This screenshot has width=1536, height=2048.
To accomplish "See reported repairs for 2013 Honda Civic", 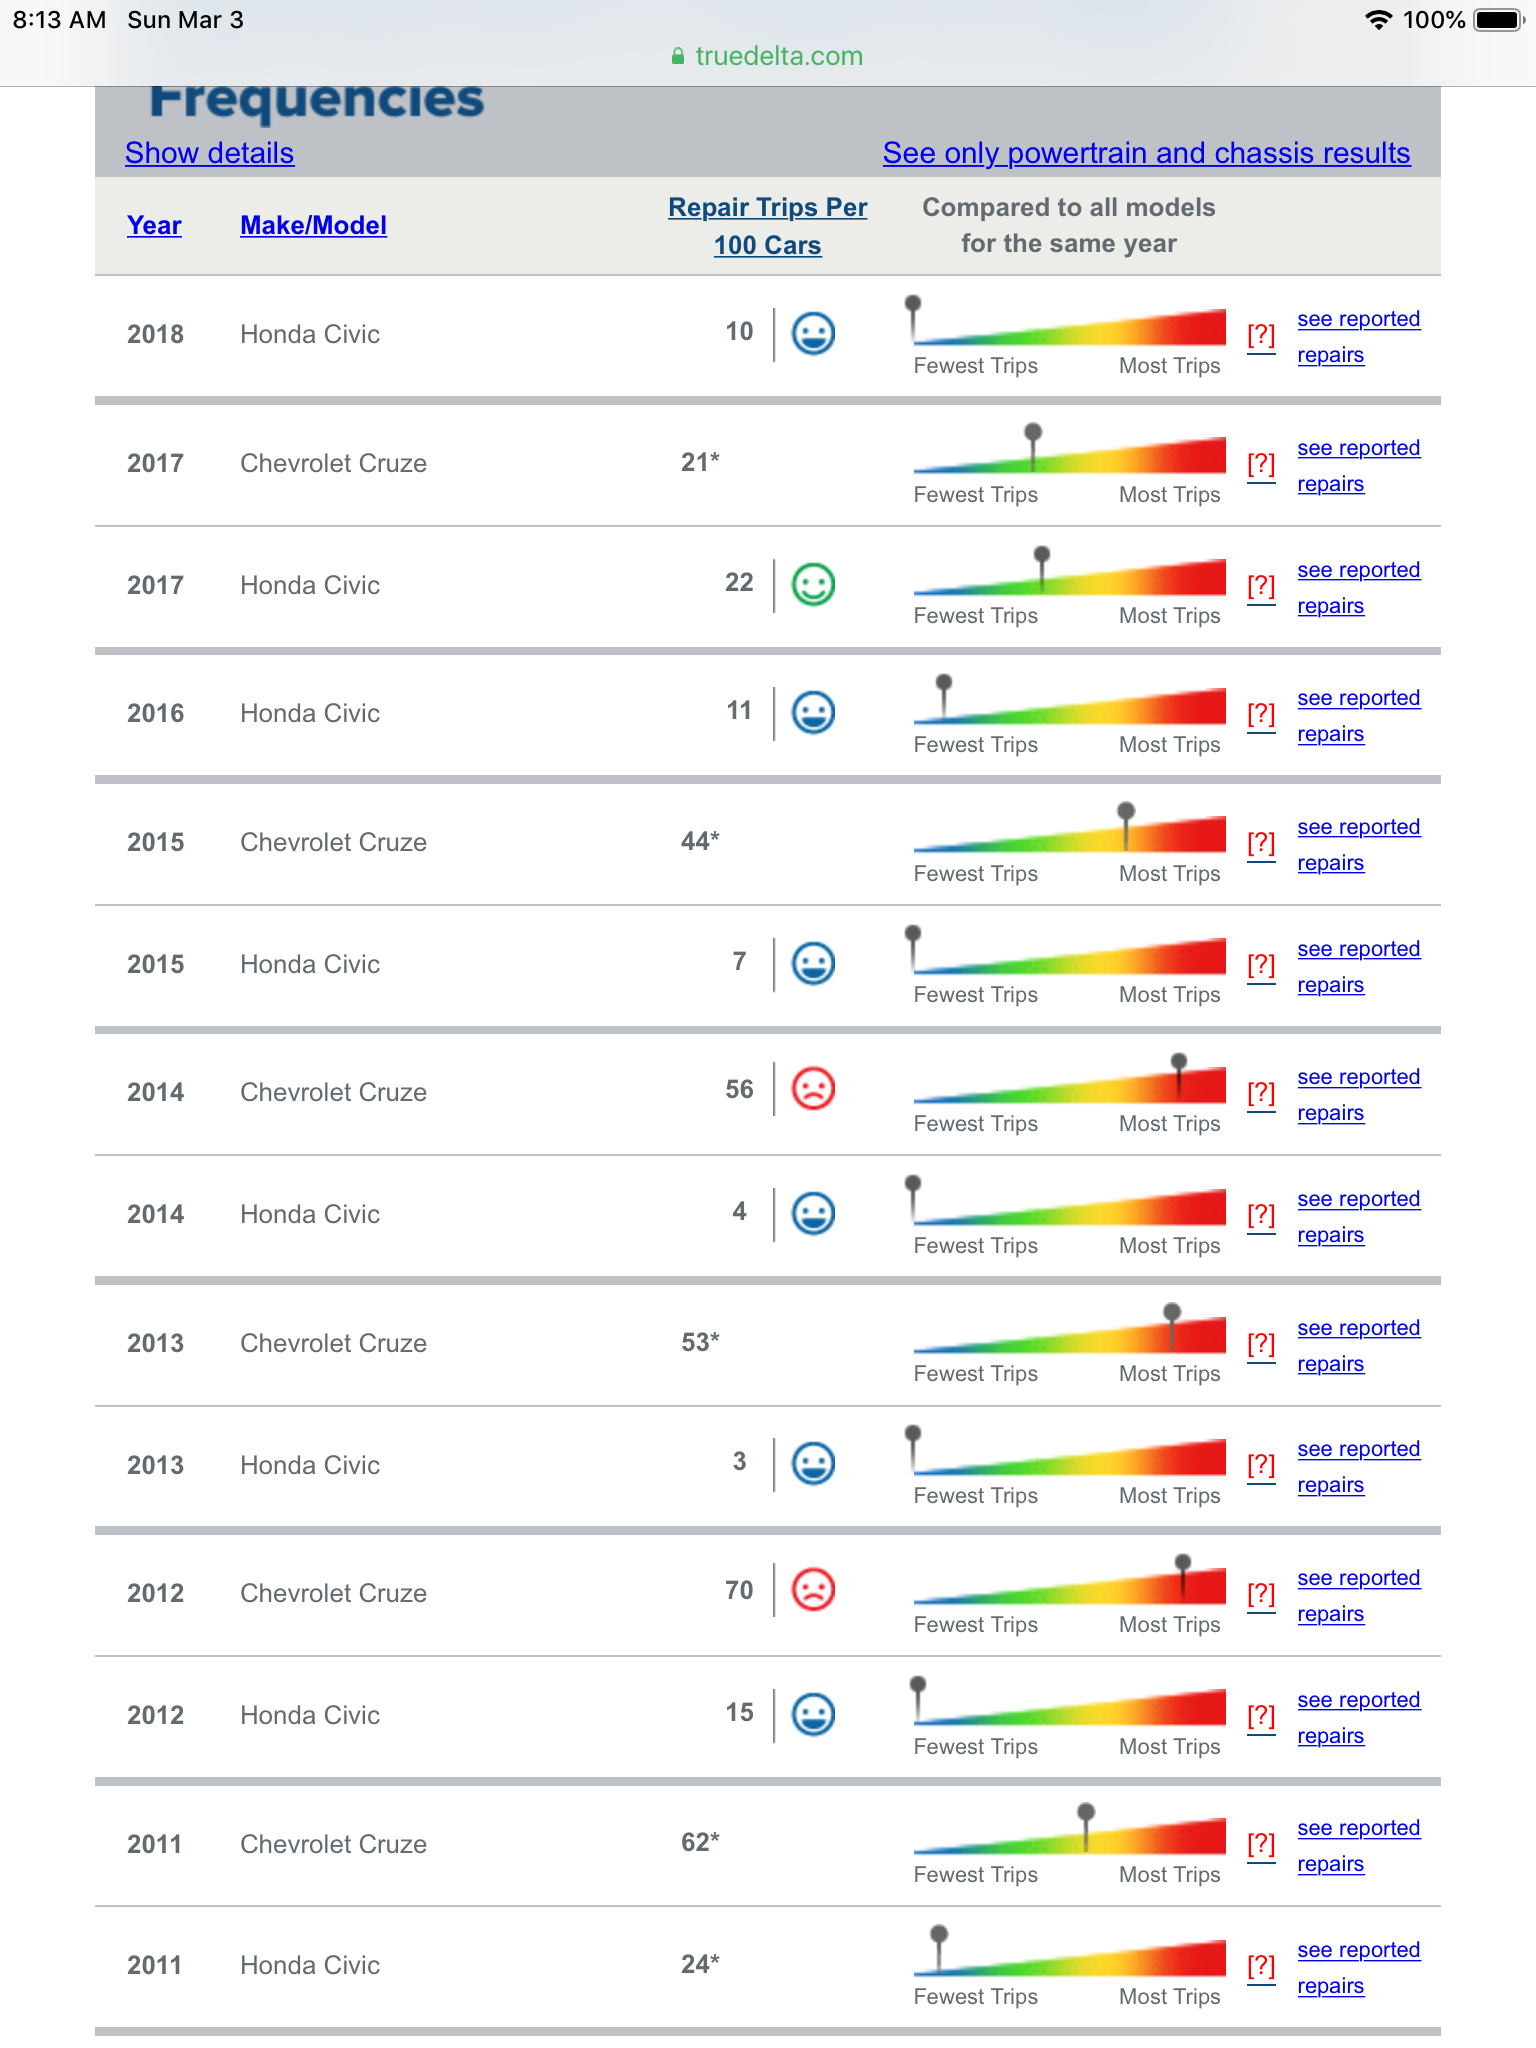I will [1358, 1467].
